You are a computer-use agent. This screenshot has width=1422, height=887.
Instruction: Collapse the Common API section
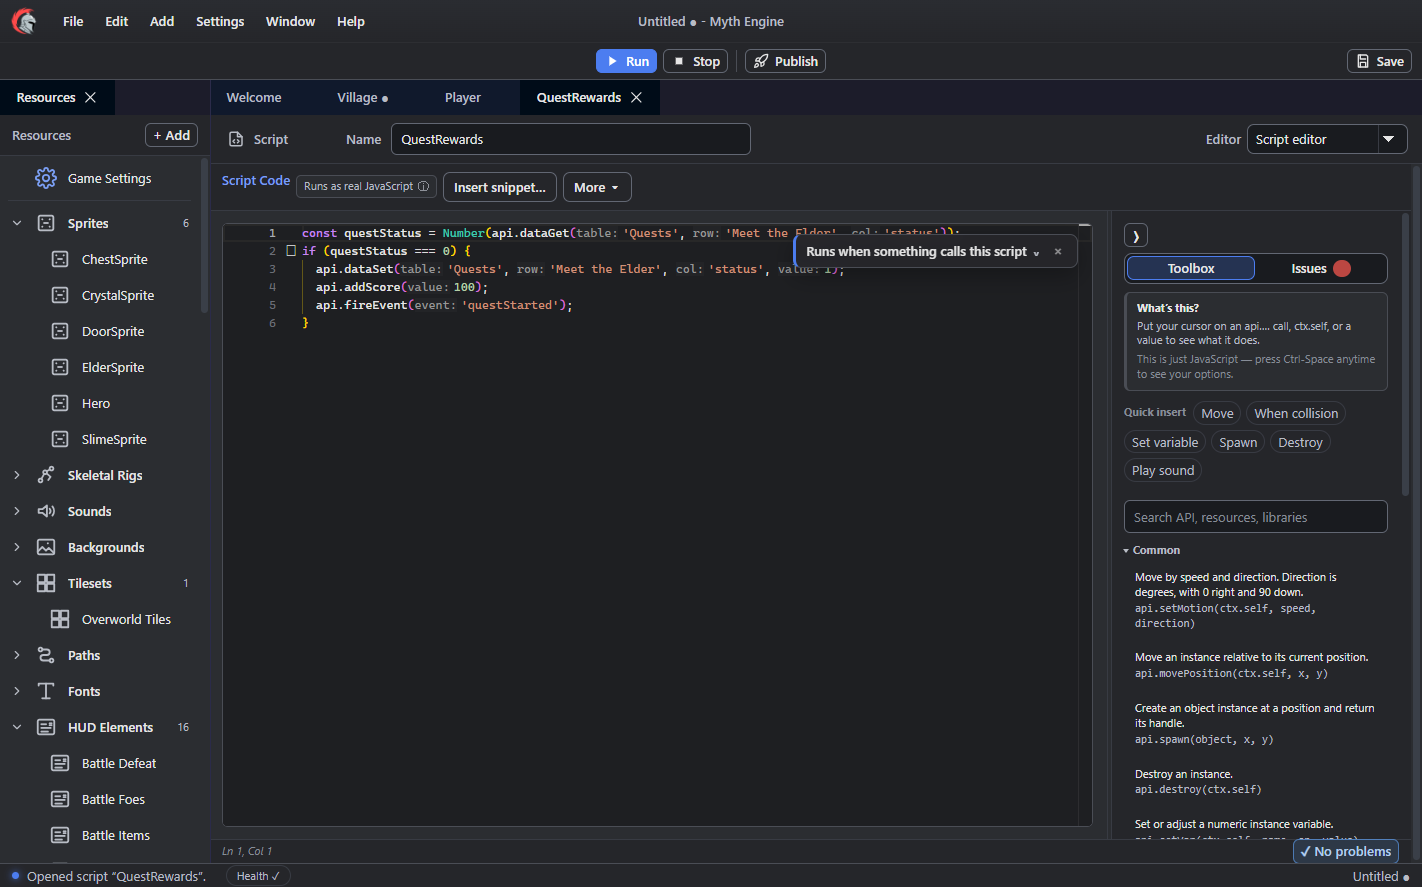click(x=1126, y=551)
